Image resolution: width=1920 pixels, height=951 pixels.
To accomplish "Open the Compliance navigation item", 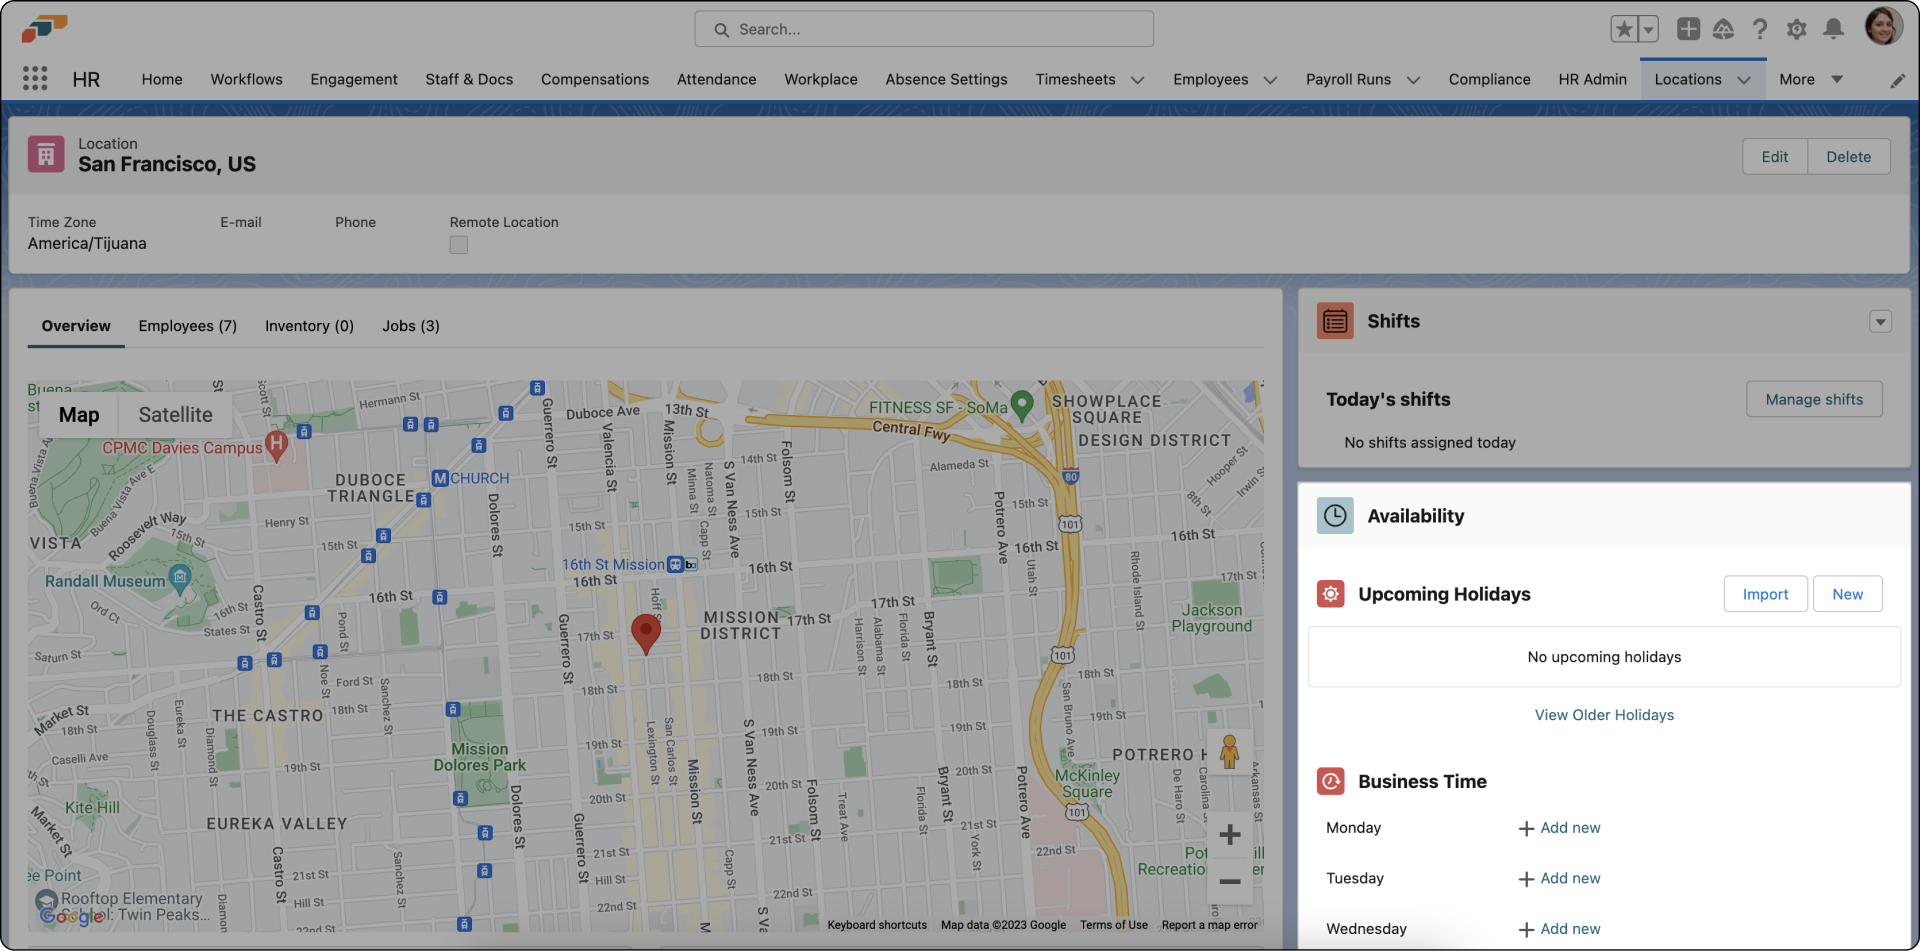I will click(1489, 79).
